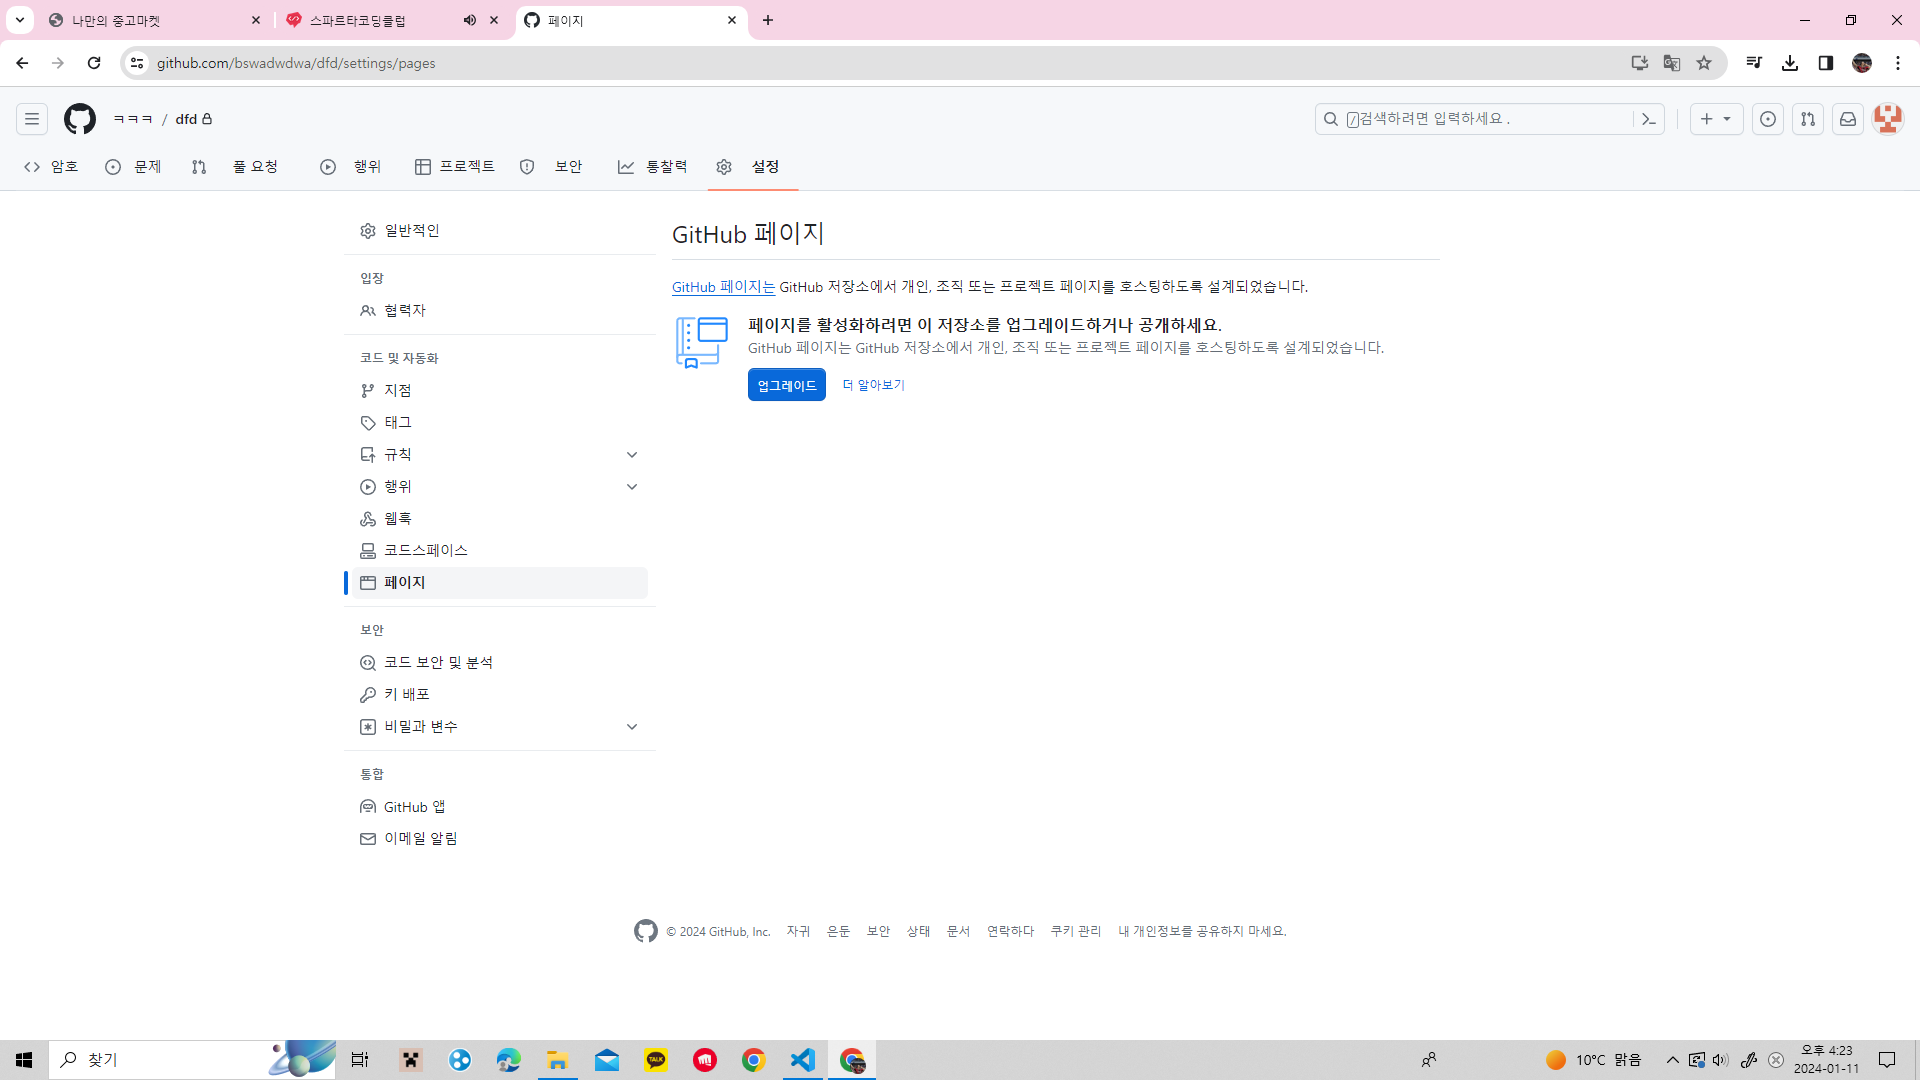Open the Task View taskbar icon
This screenshot has width=1920, height=1080.
pos(360,1060)
